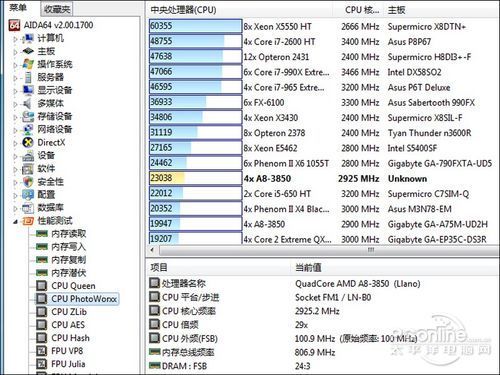Screen dimensions: 500x375
Task: Click the 内存写入 memory chip icon
Action: (x=42, y=247)
